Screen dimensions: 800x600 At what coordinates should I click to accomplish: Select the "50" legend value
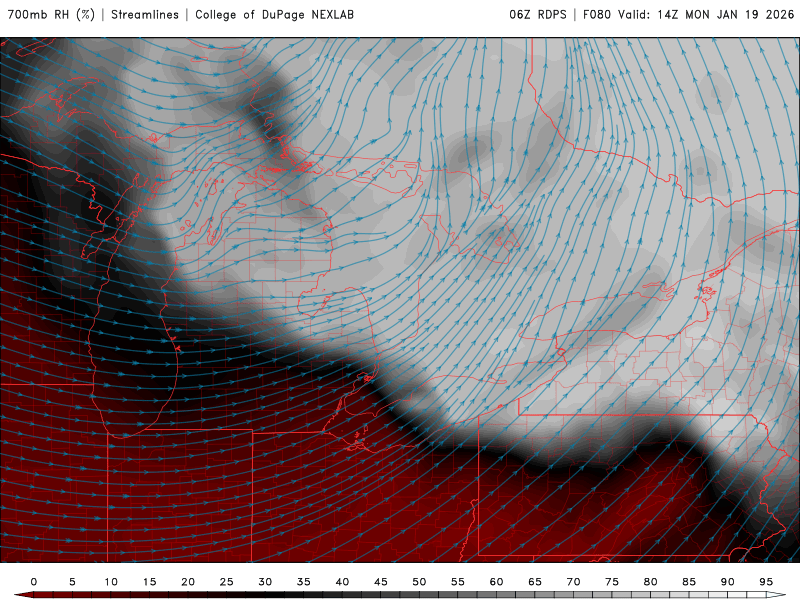(x=419, y=582)
